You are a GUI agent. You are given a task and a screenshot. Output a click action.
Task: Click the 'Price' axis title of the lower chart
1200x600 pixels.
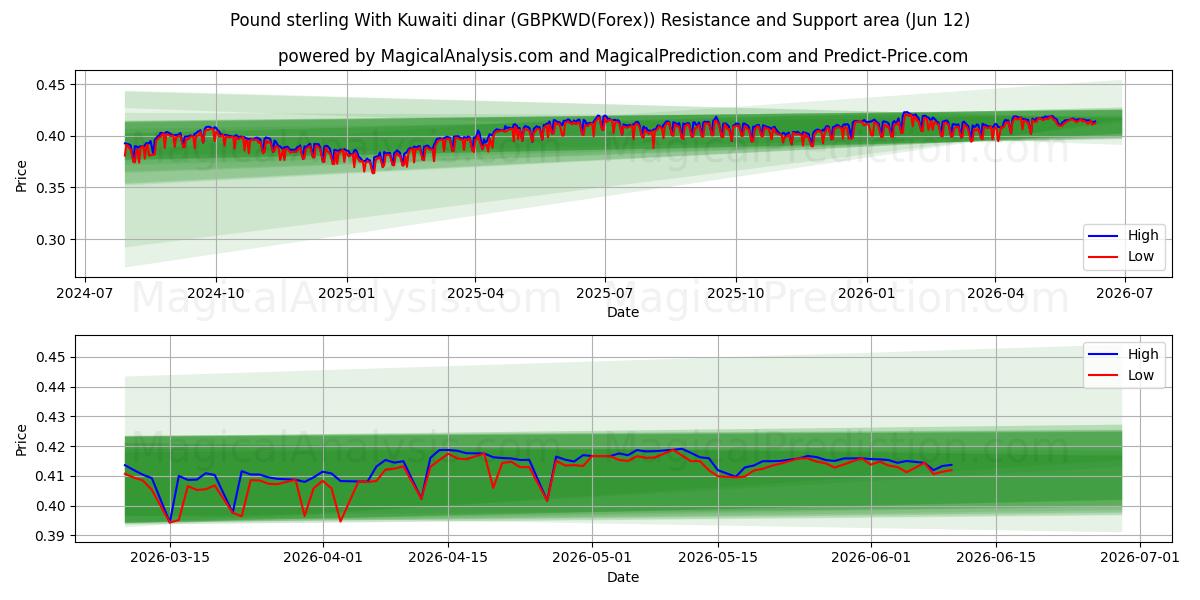[22, 440]
